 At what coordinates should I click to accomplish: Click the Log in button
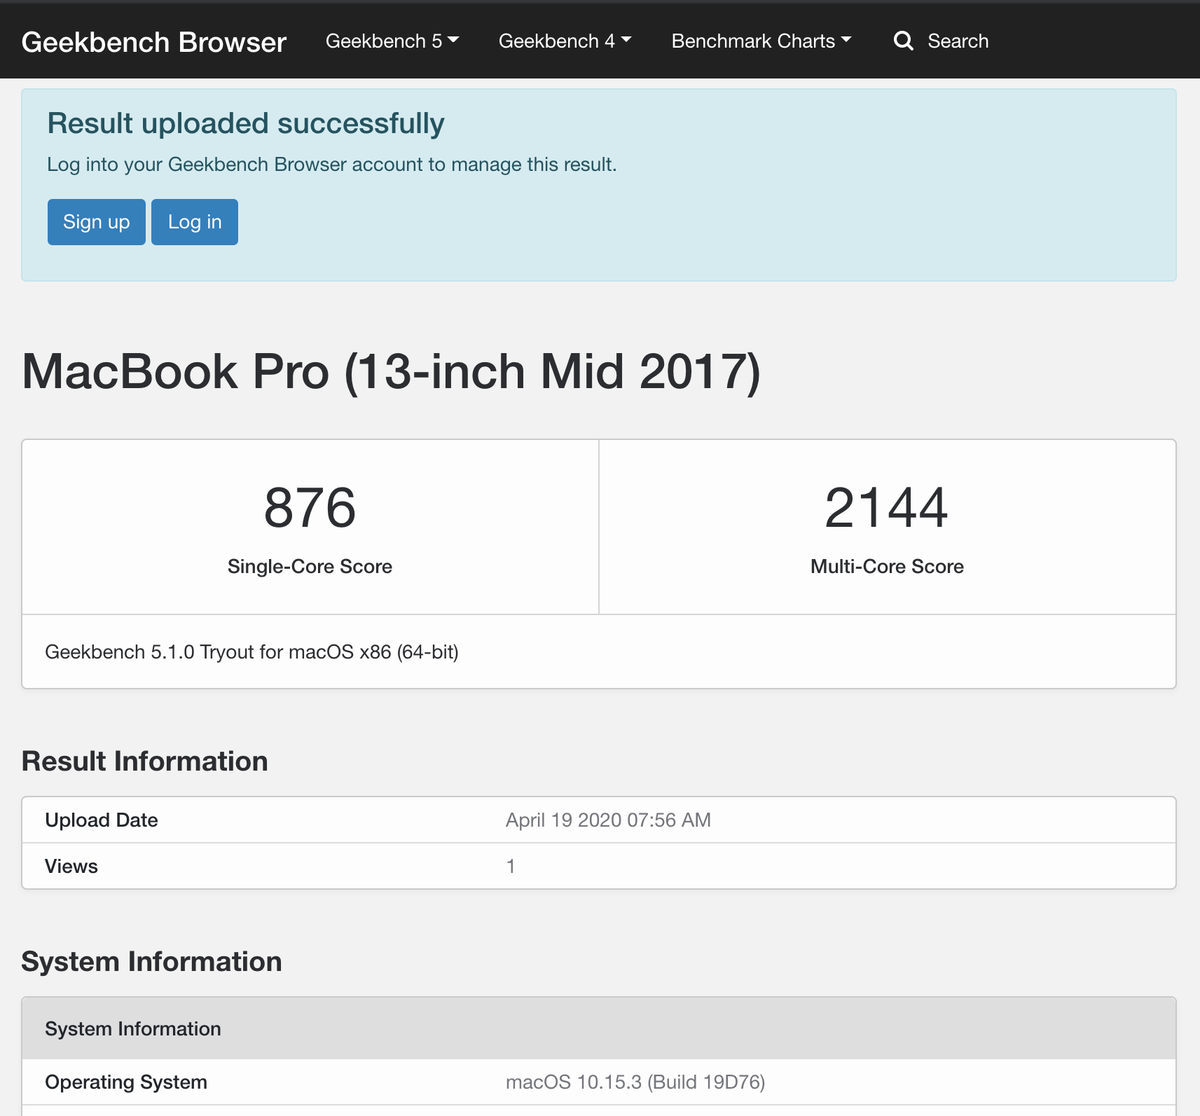[x=195, y=222]
